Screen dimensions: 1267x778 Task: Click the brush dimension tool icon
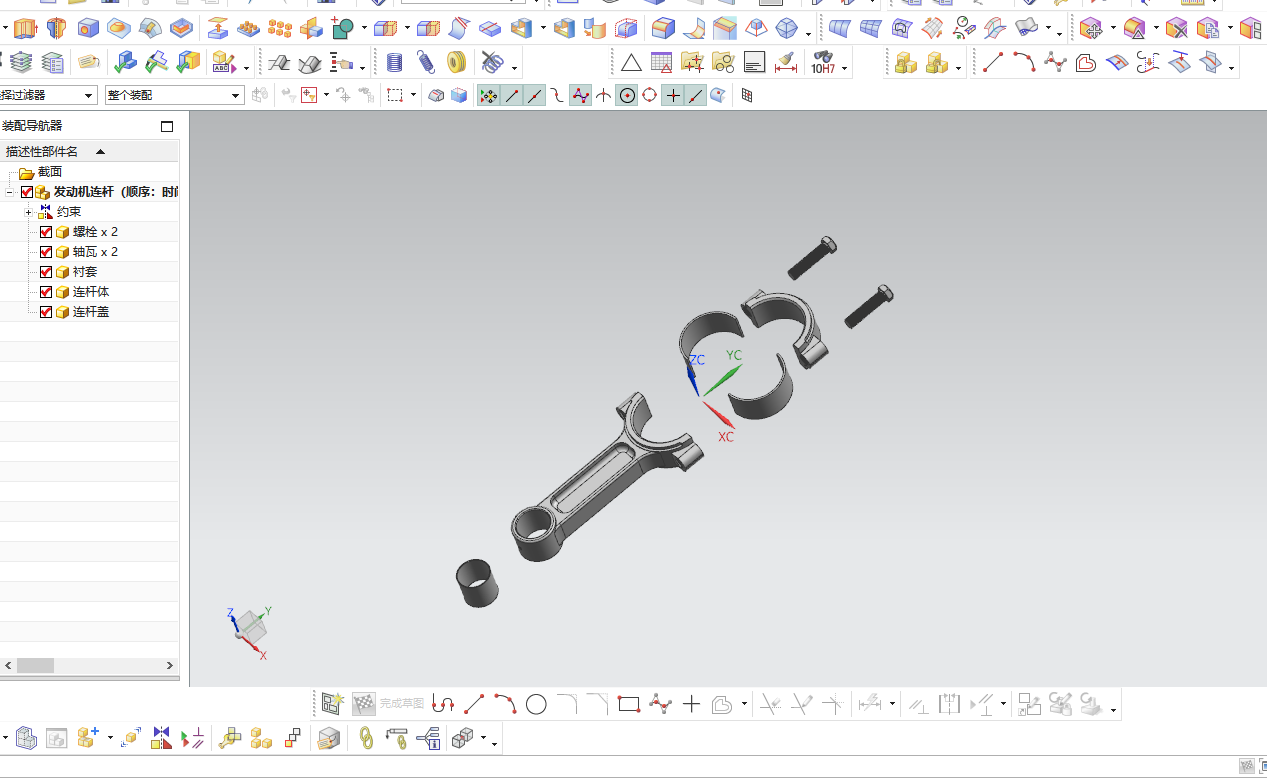(786, 63)
